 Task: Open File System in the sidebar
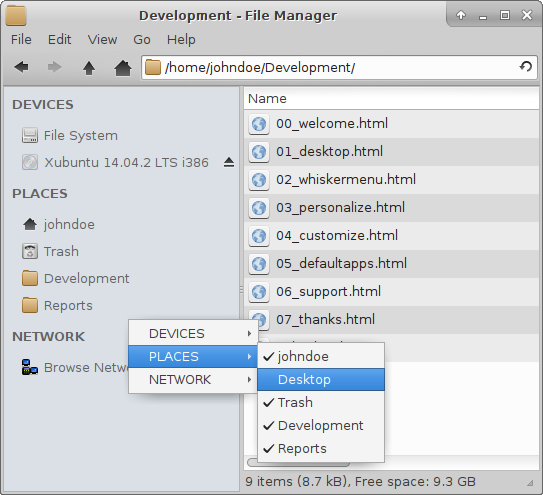point(81,135)
